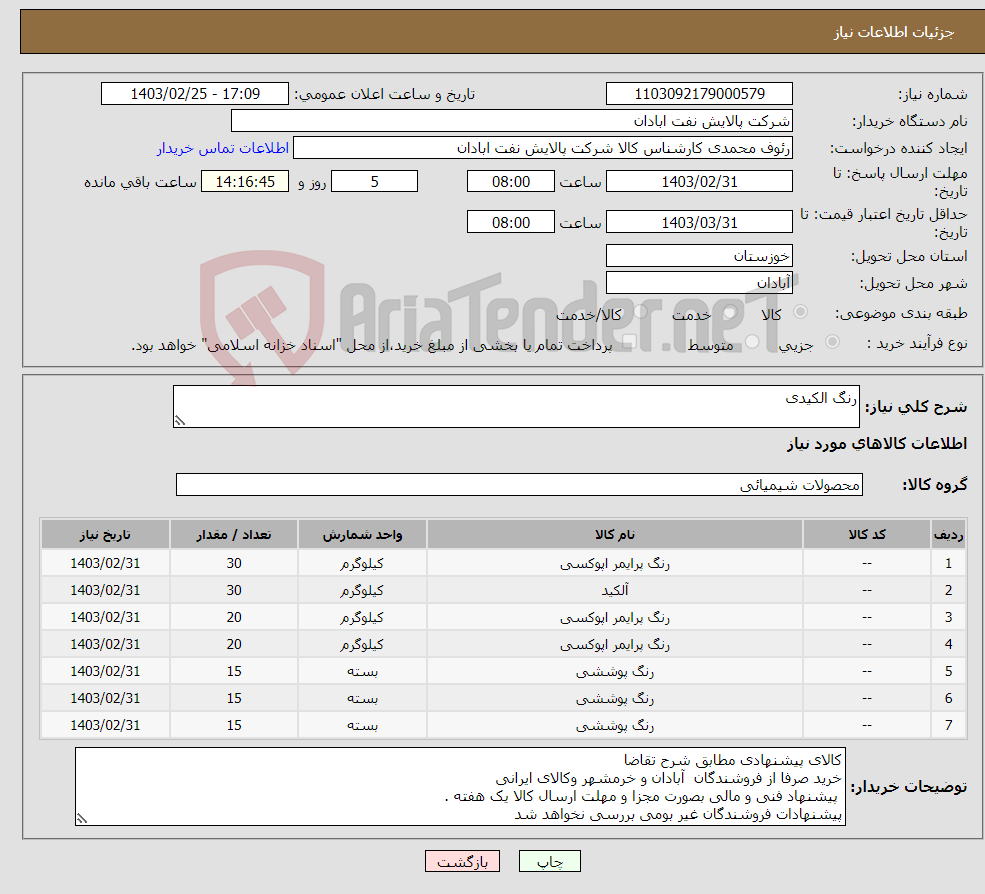
Task: Select the آلکید item in row 2
Action: click(615, 591)
